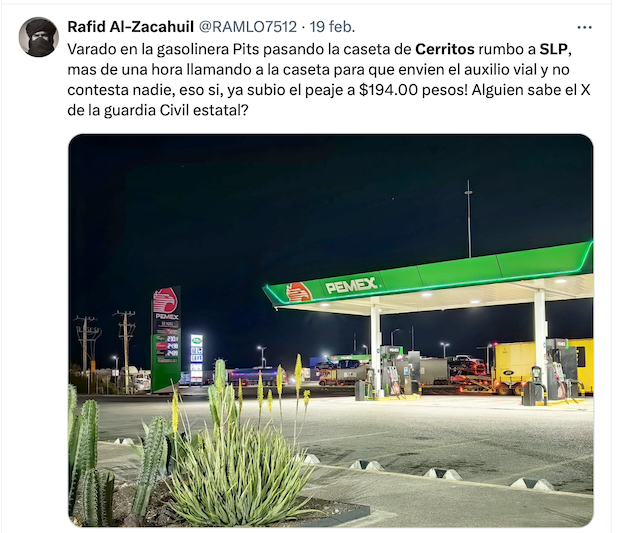Screen dimensions: 624x533
Task: Click the bold Cerritos keyword in tweet
Action: pyautogui.click(x=445, y=49)
